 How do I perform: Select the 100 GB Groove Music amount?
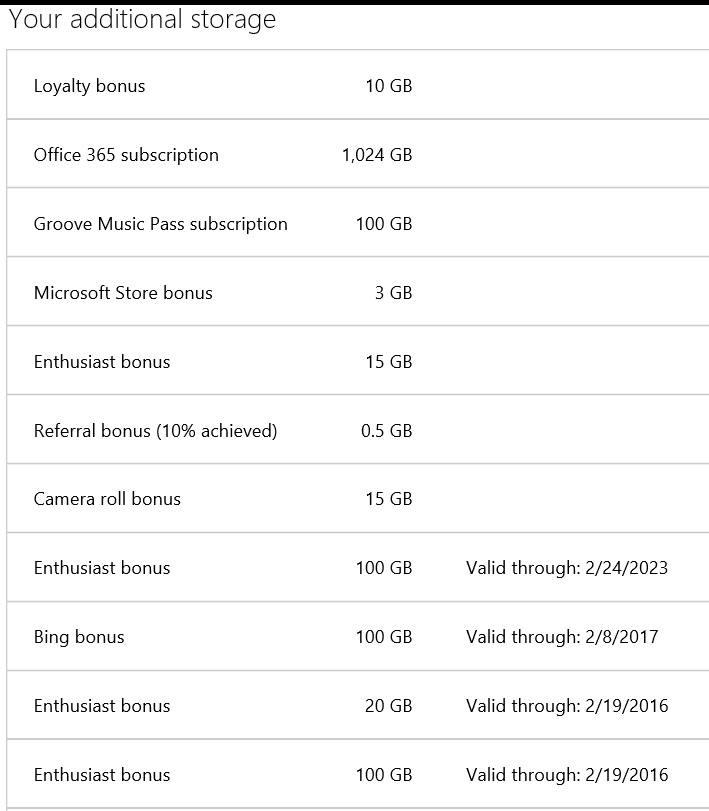383,224
